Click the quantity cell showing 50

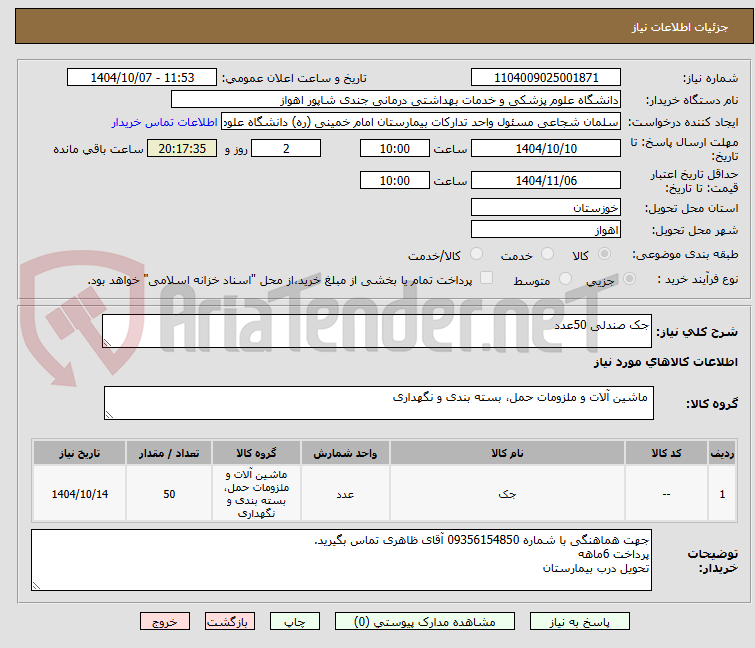[169, 494]
